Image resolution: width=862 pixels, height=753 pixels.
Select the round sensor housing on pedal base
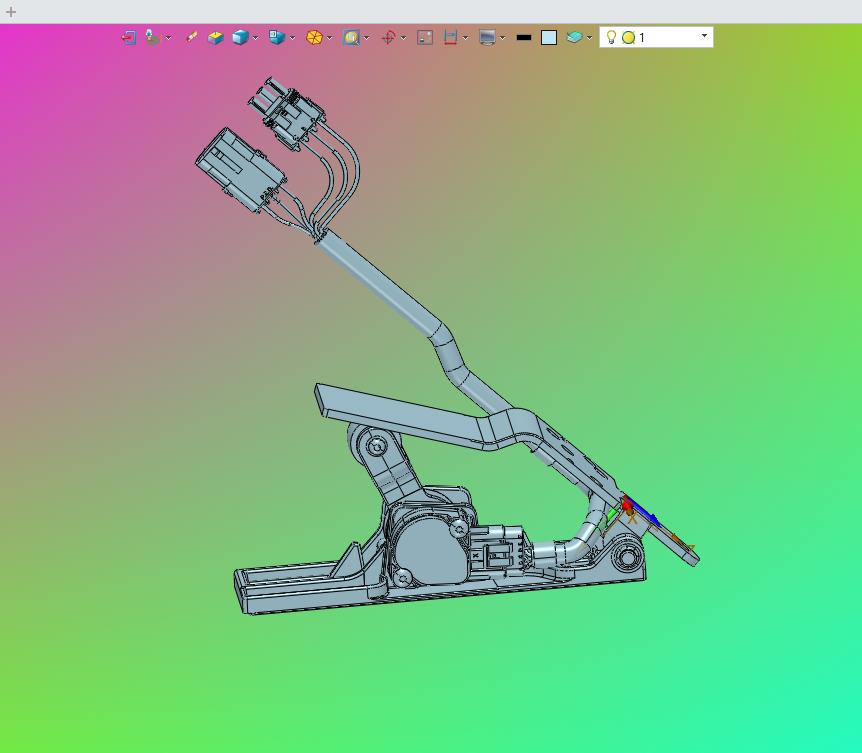coord(432,550)
